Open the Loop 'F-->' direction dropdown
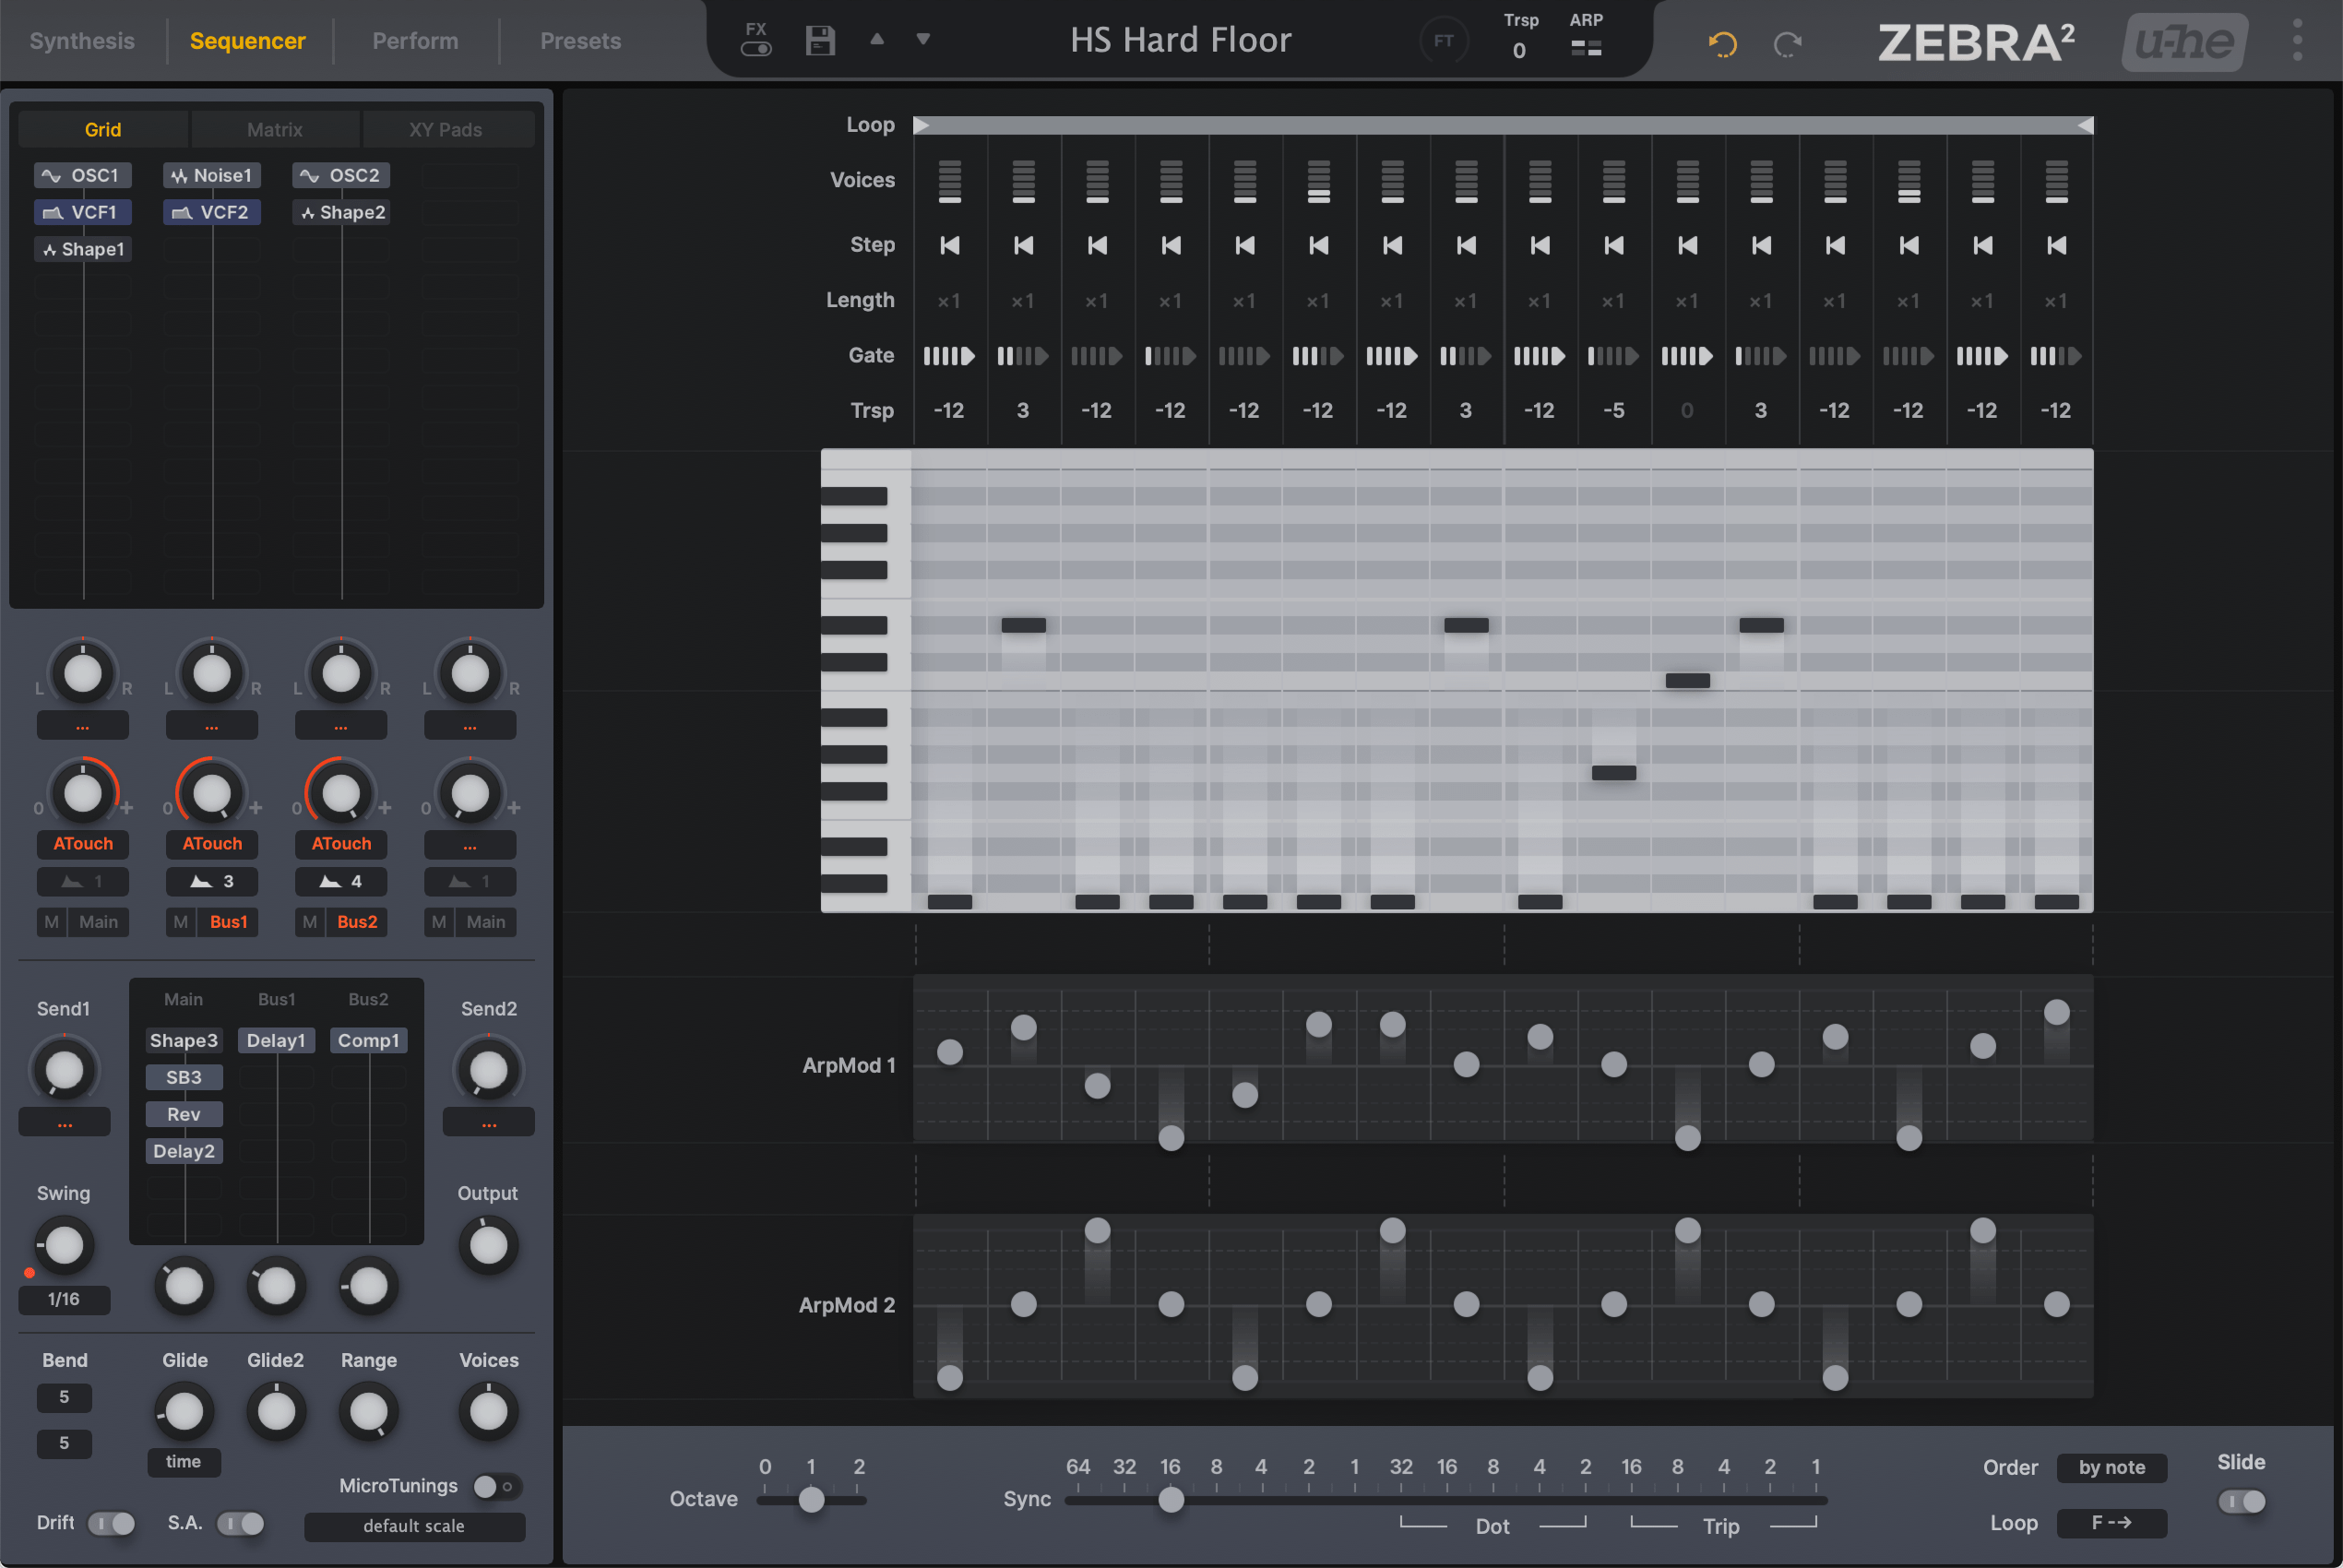 pos(2112,1523)
